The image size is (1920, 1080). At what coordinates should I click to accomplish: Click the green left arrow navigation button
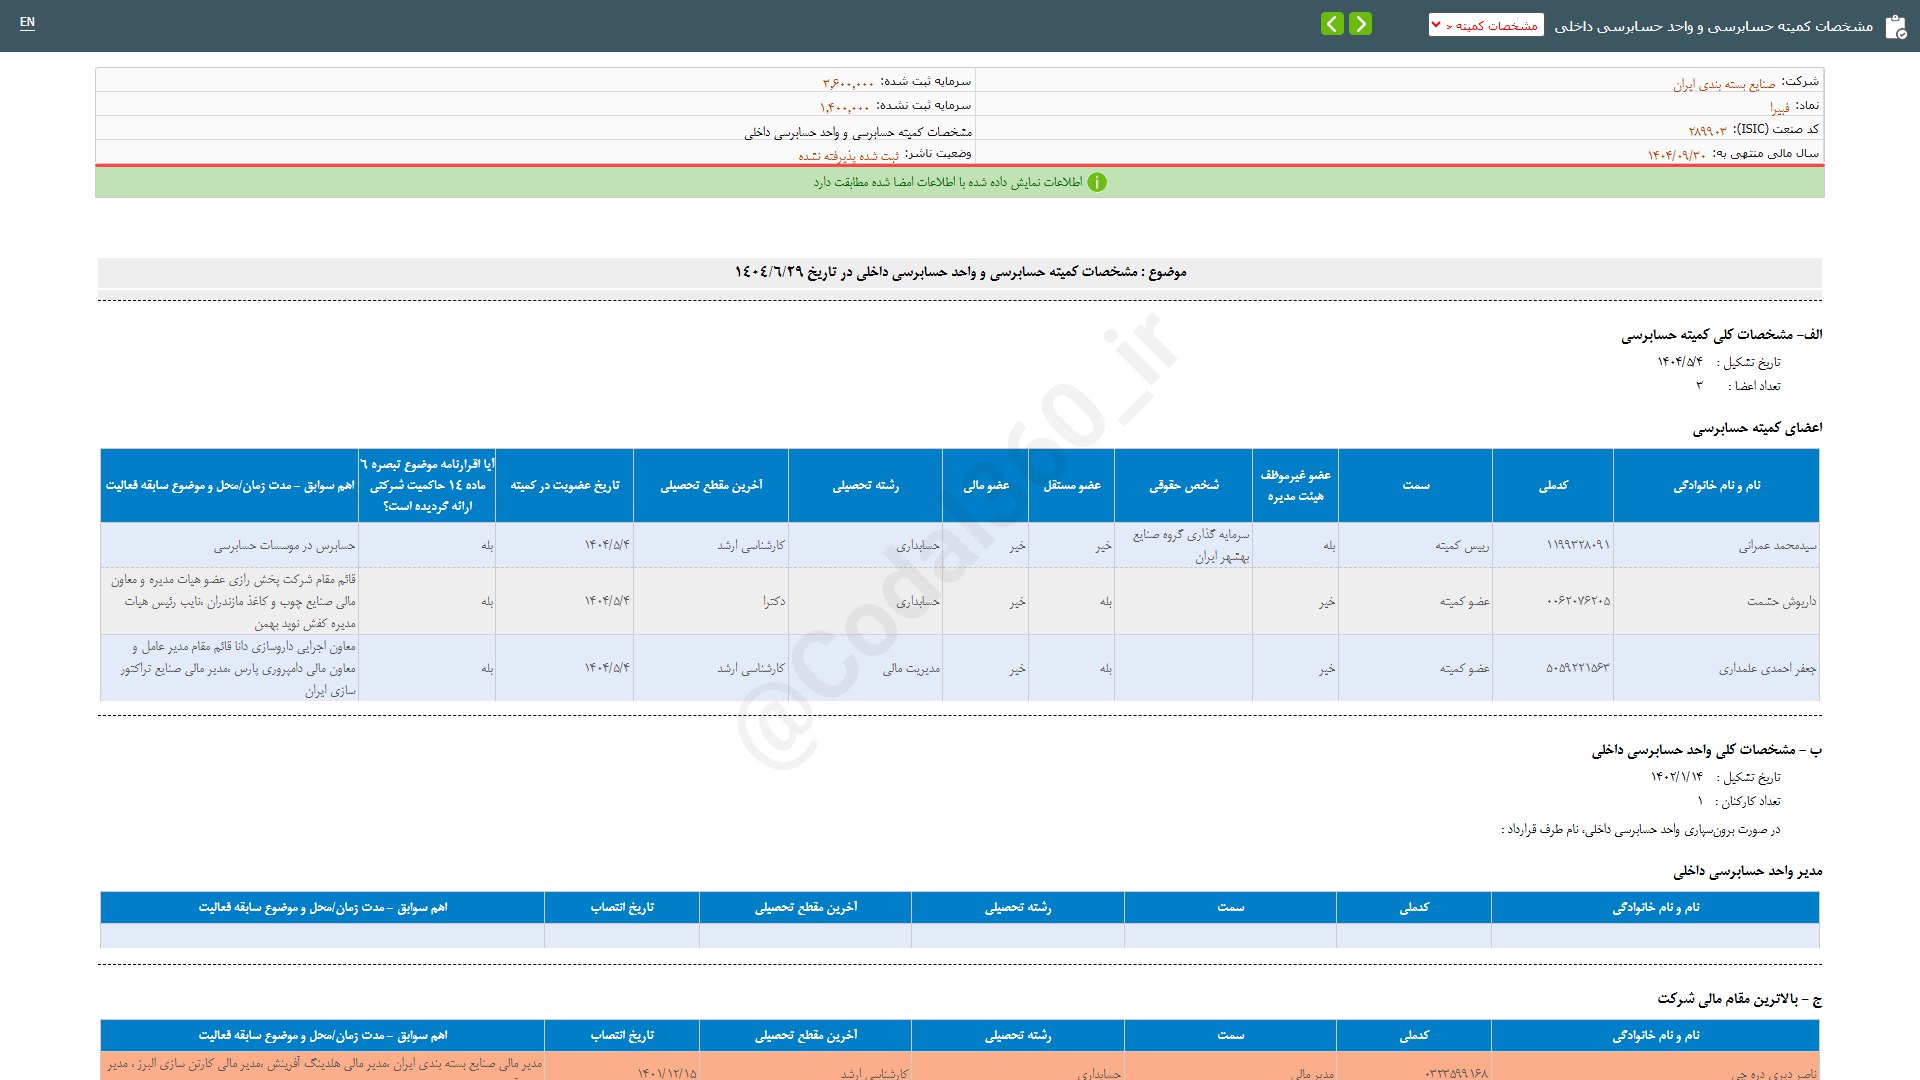tap(1332, 24)
